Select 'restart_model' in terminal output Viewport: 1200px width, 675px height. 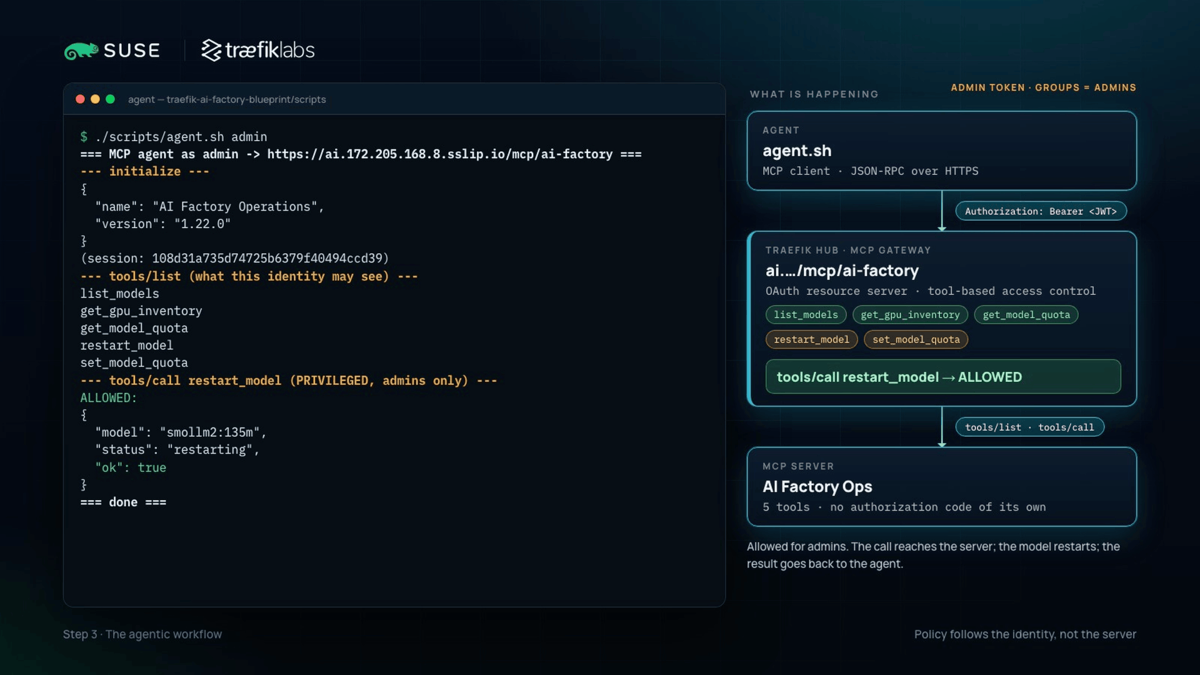coord(127,346)
